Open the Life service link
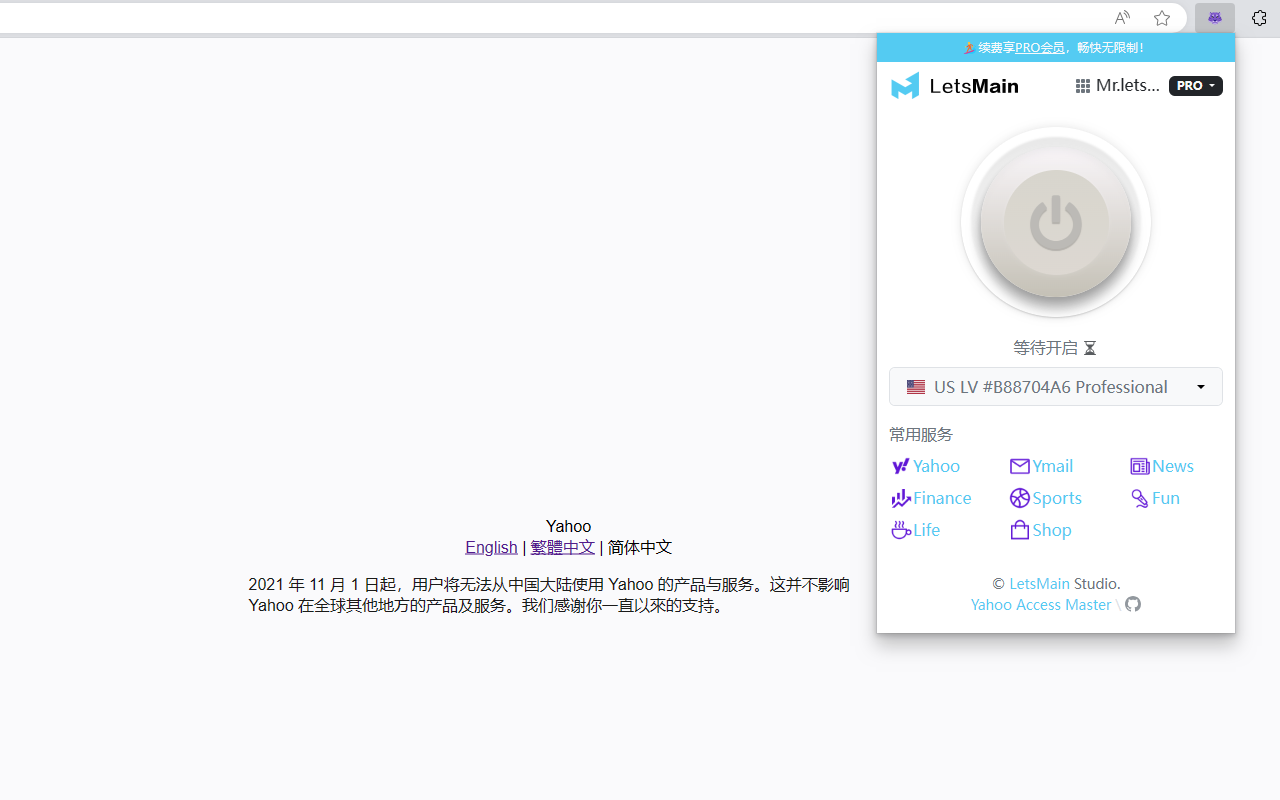 [x=916, y=530]
